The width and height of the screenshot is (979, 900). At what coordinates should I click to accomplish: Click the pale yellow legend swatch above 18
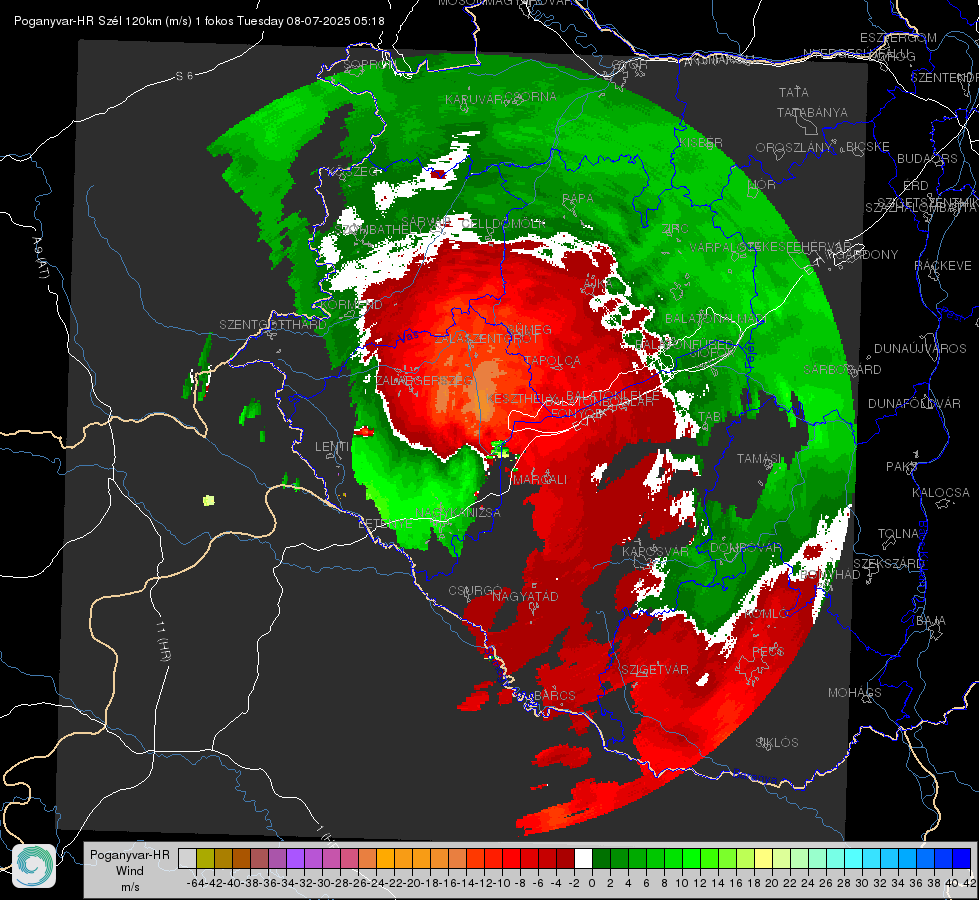tap(764, 858)
